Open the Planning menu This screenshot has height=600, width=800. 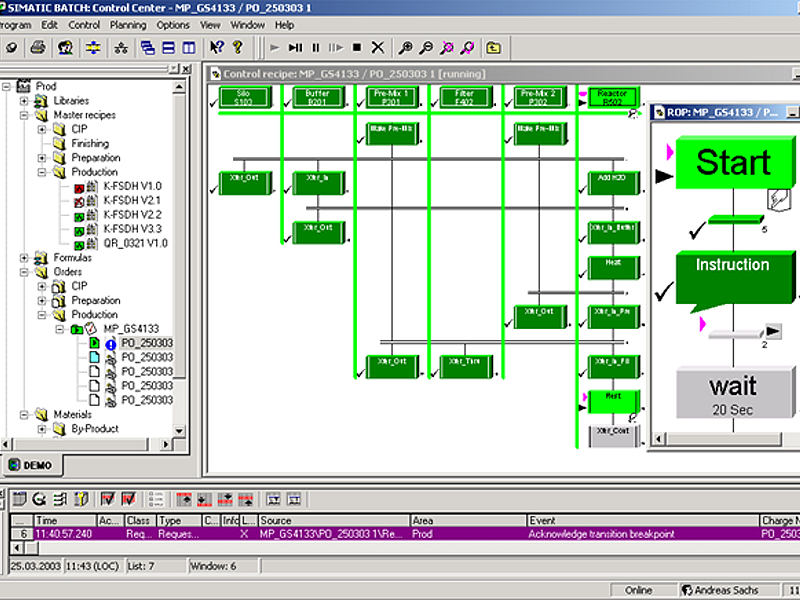[128, 25]
